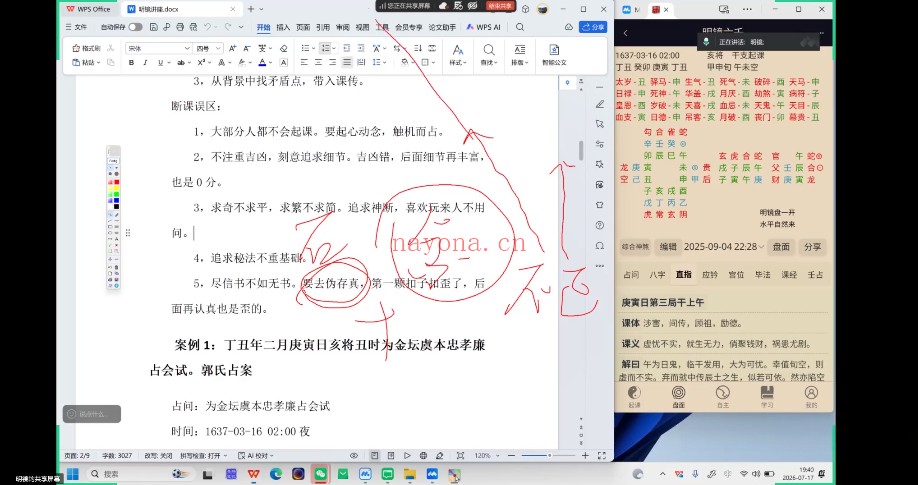The width and height of the screenshot is (918, 485).
Task: Click the underline formatting icon
Action: coord(158,63)
